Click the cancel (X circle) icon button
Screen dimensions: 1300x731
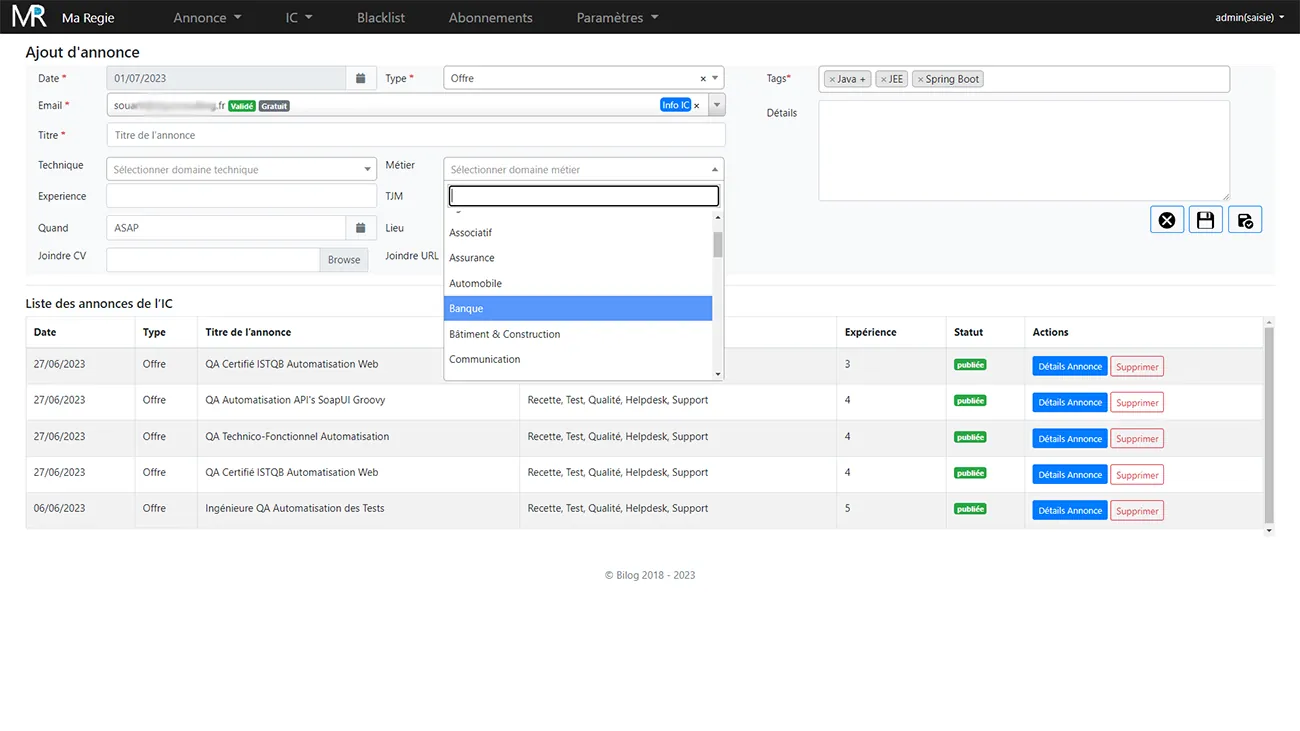tap(1167, 220)
